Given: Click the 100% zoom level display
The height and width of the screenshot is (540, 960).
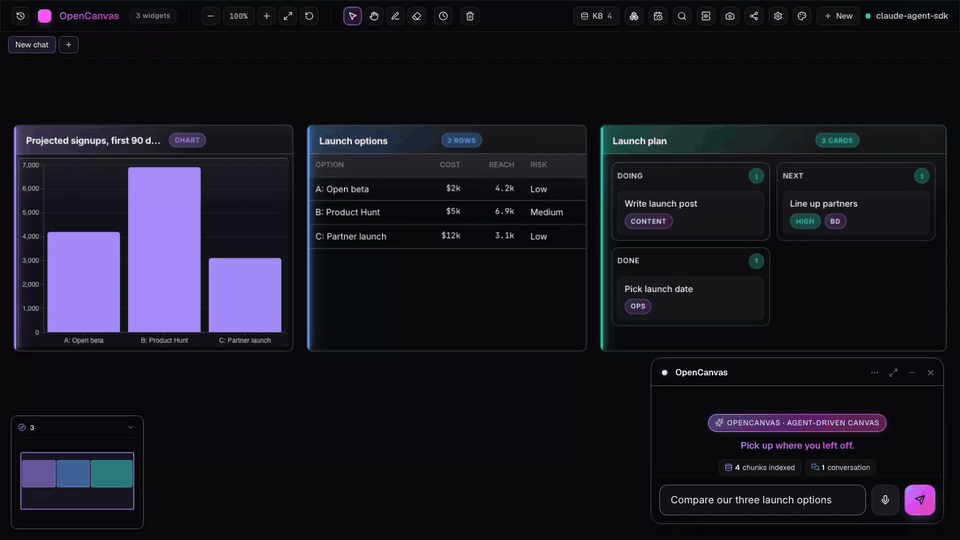Looking at the screenshot, I should [239, 16].
